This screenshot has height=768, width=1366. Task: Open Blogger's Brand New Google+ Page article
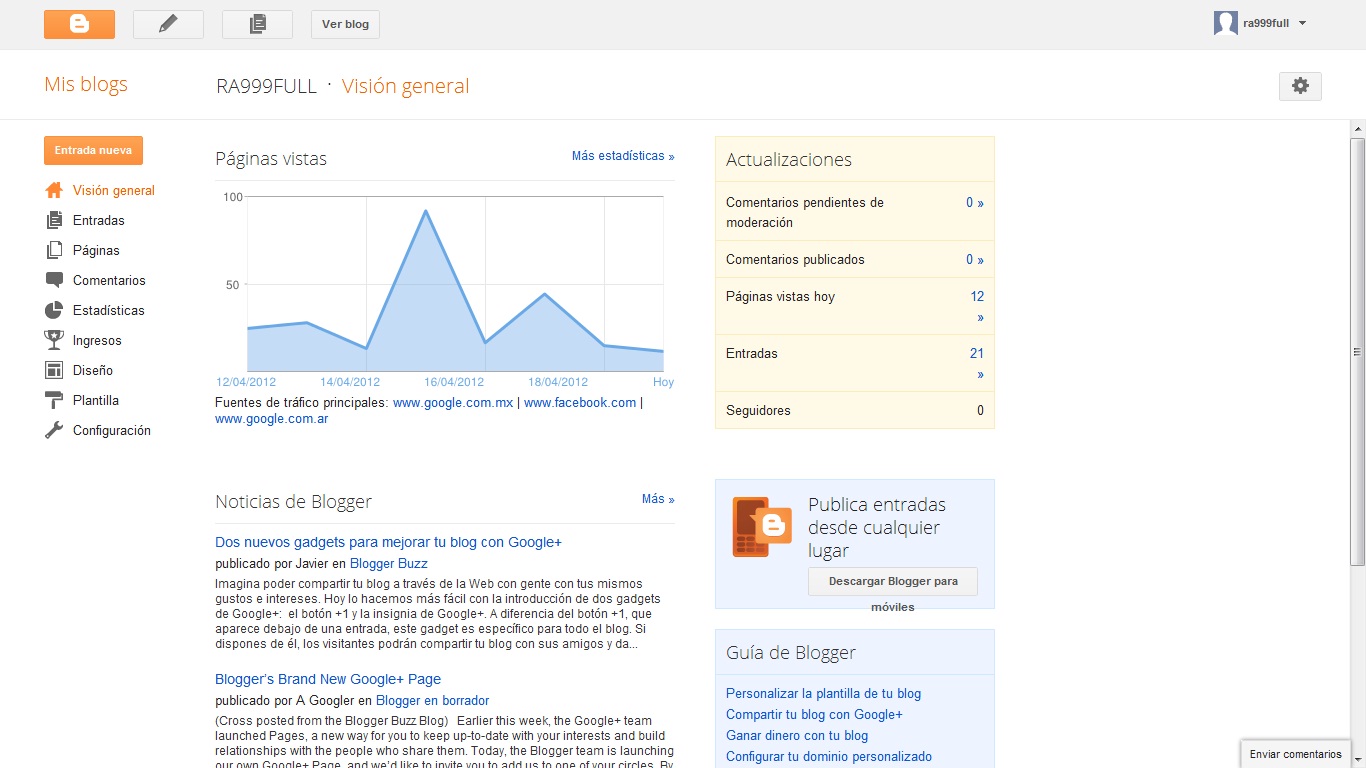[x=328, y=679]
